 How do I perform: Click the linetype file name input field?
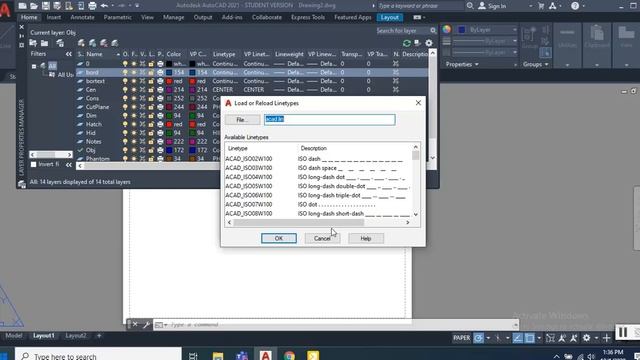[330, 119]
